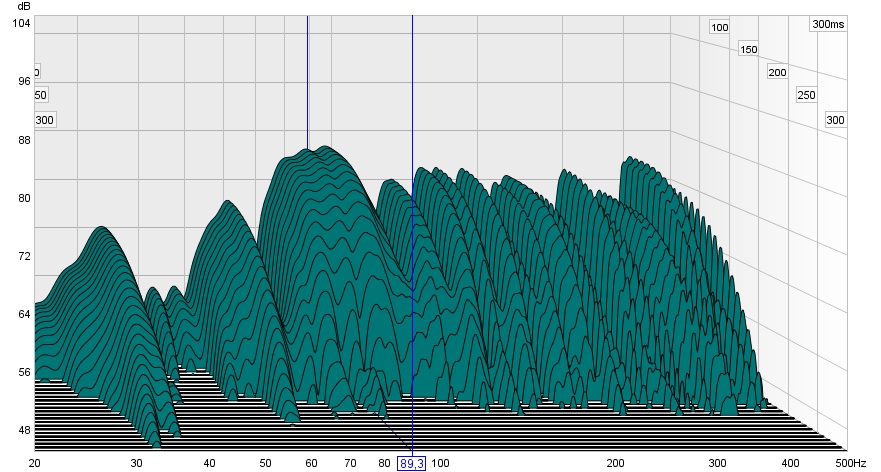
Task: Click the 56 value on the dB axis
Action: [24, 373]
